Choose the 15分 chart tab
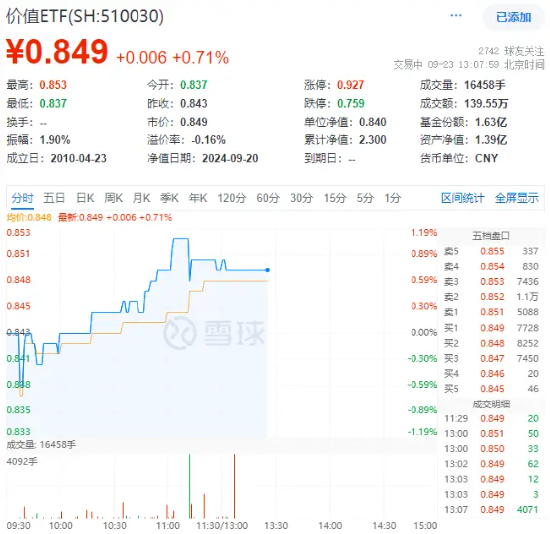The height and width of the screenshot is (534, 550). point(335,198)
